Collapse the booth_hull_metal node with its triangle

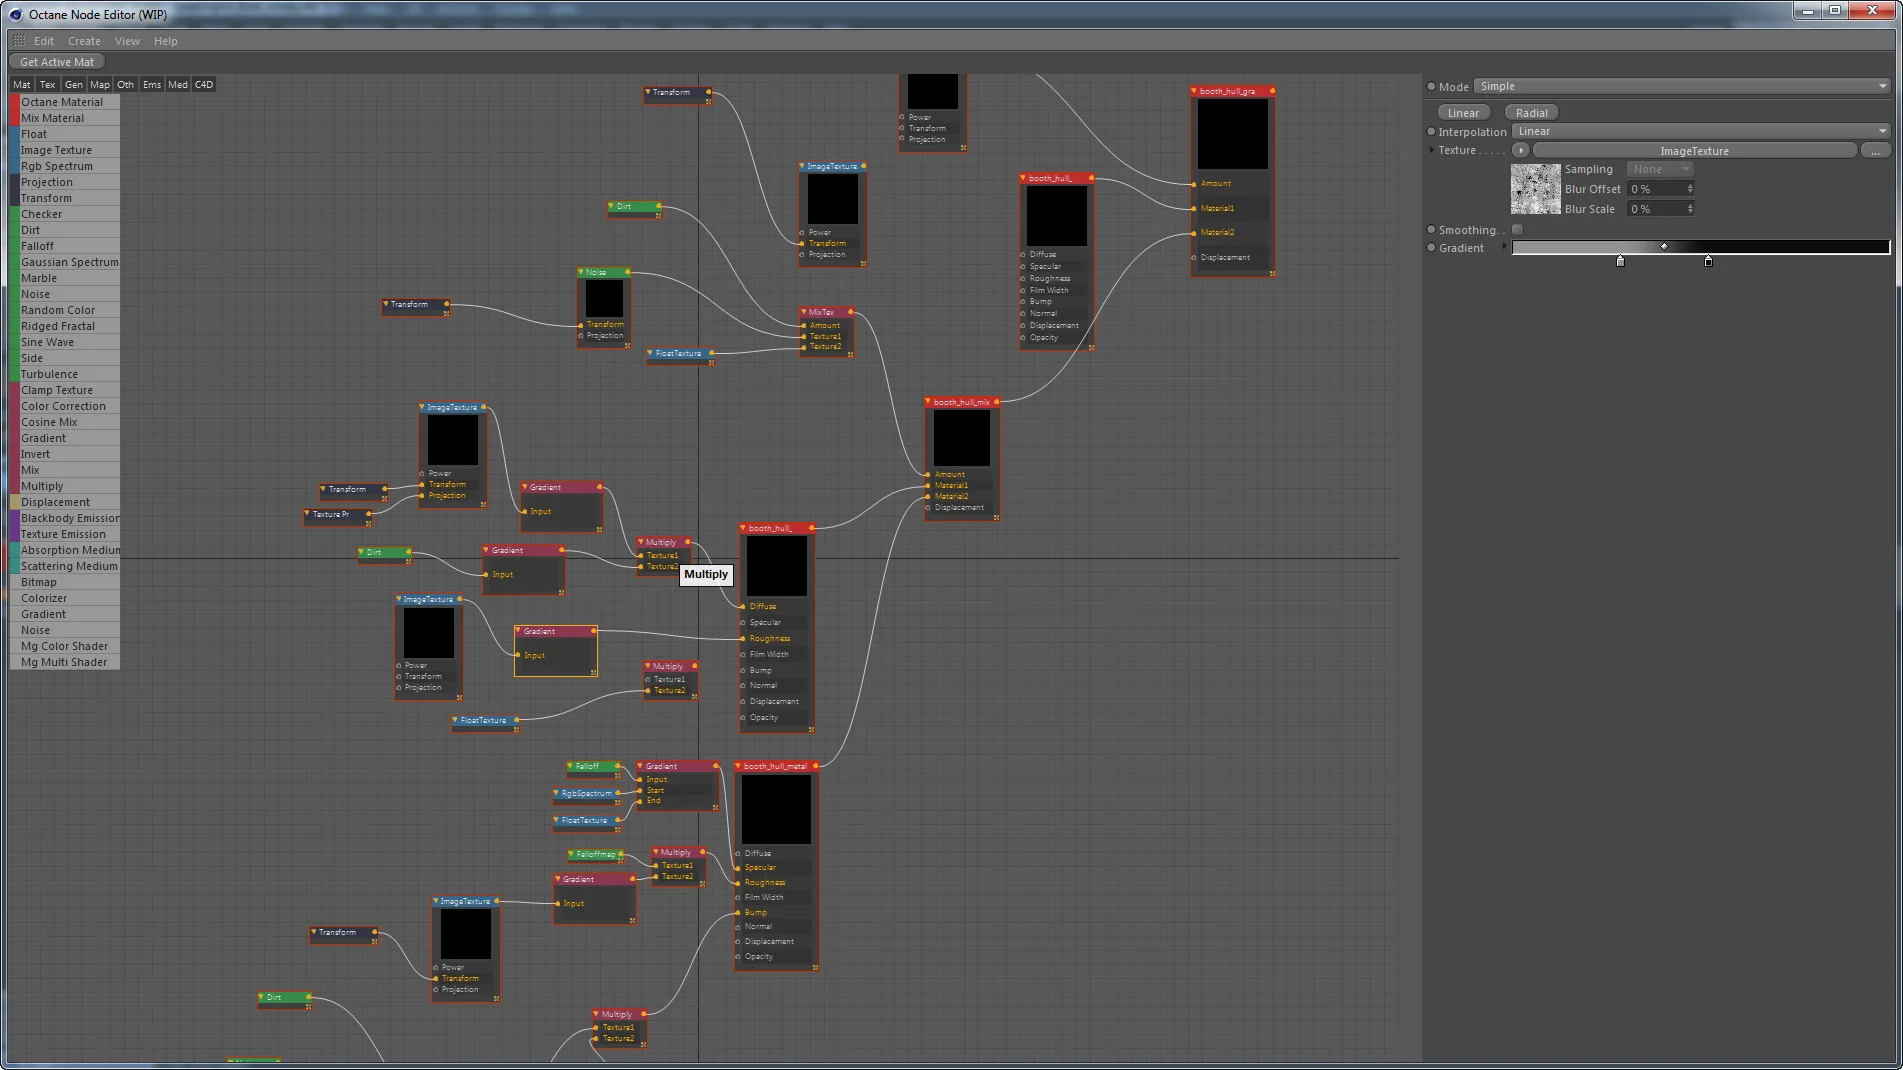[738, 766]
